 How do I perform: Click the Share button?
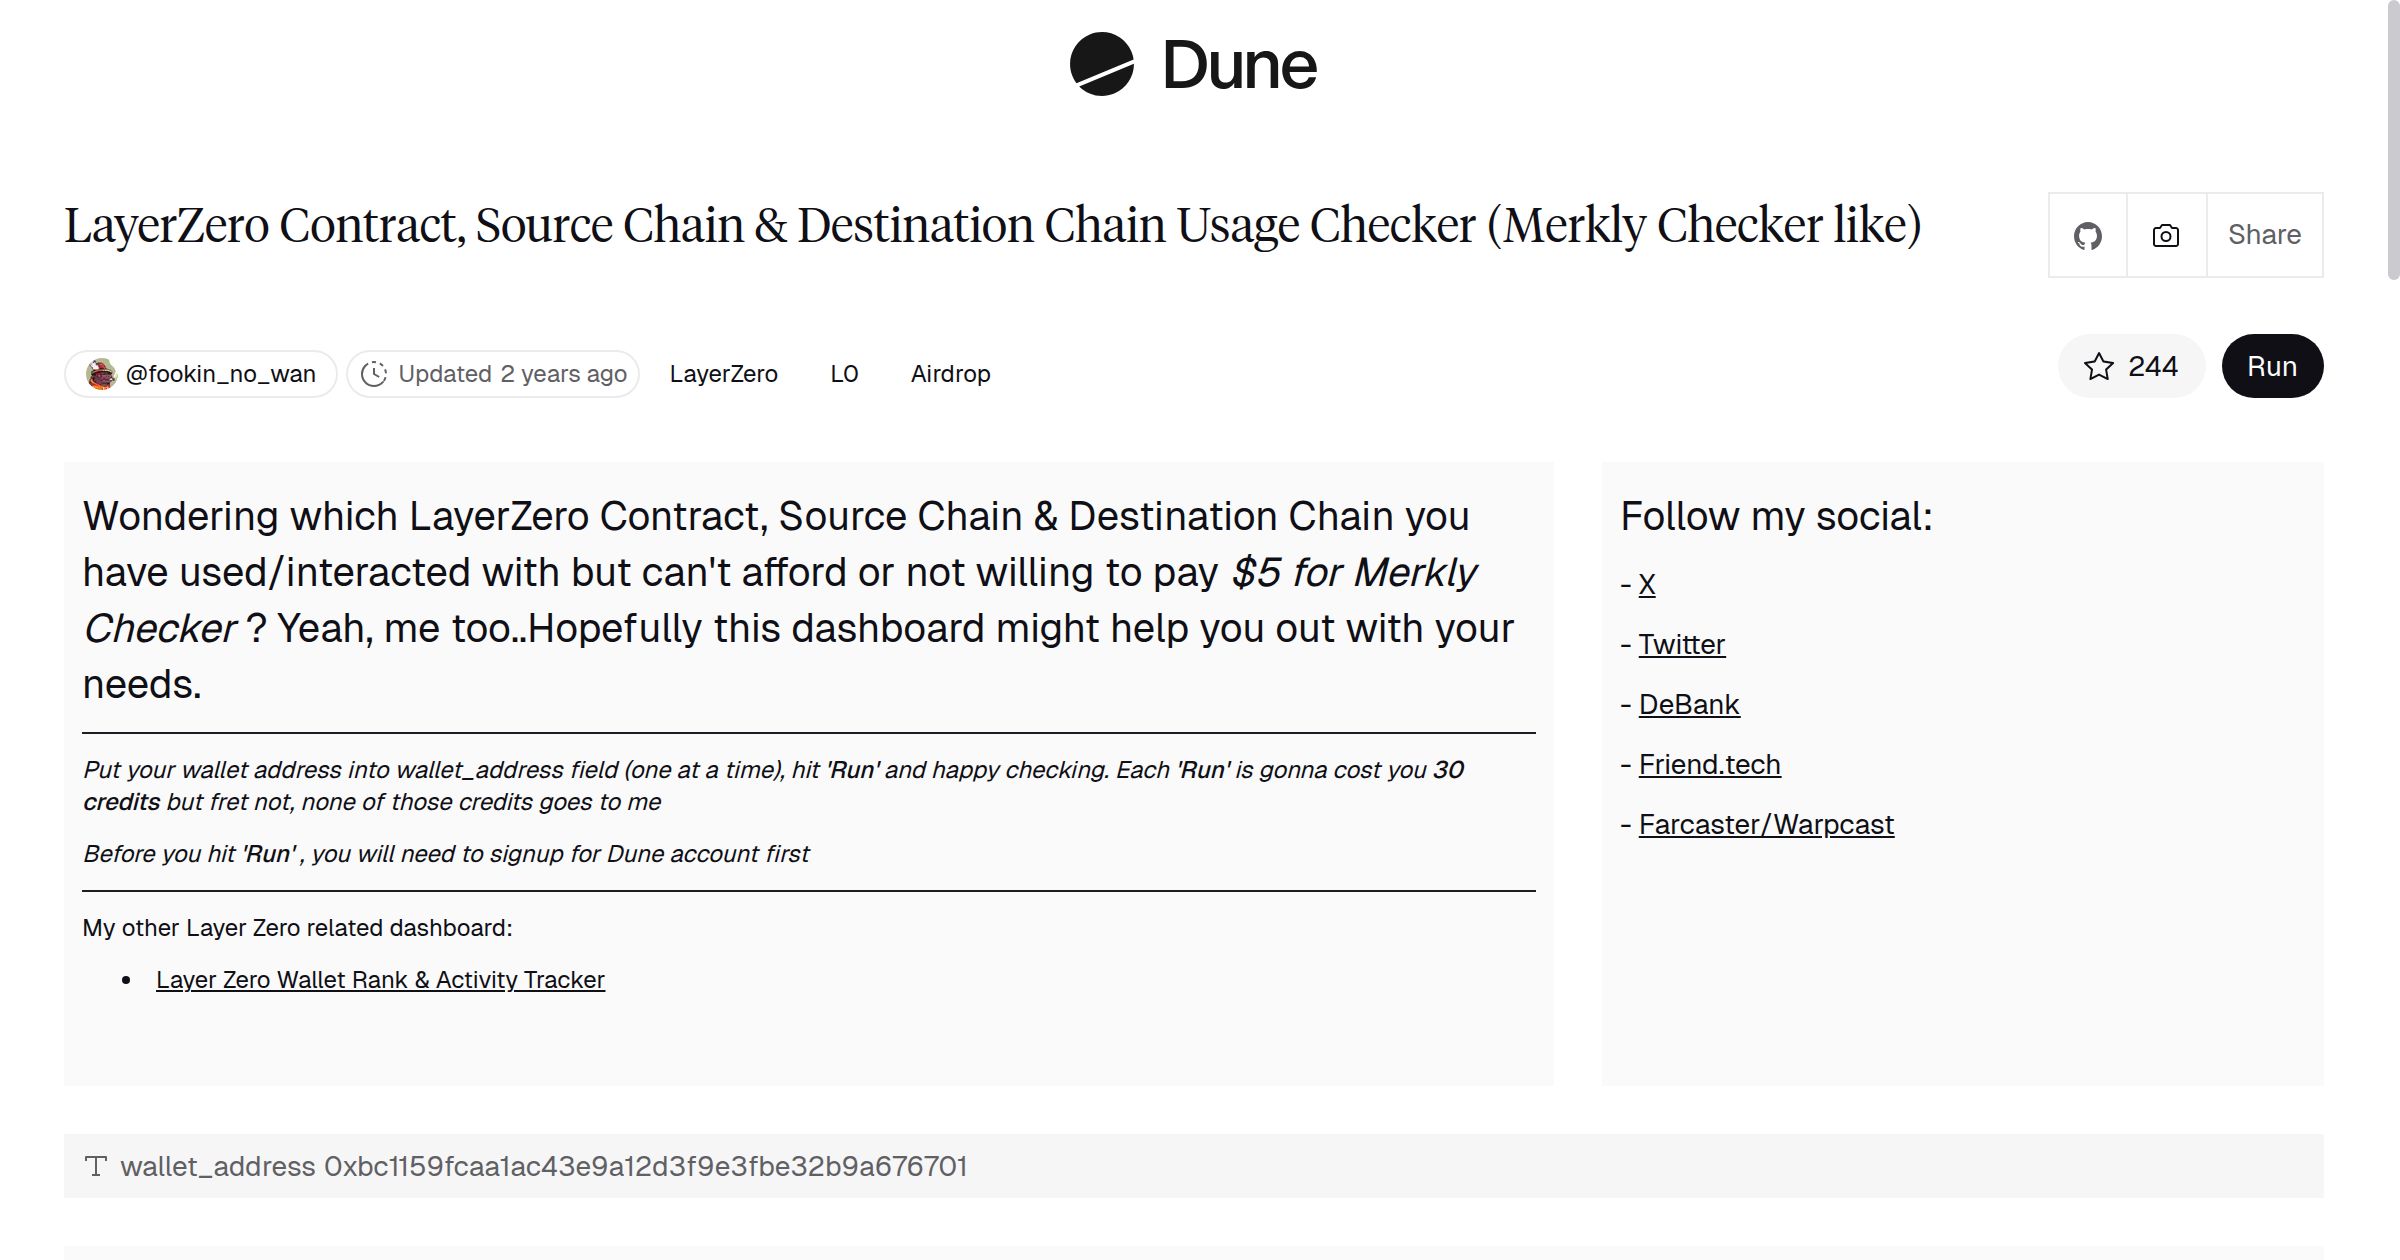[x=2264, y=234]
